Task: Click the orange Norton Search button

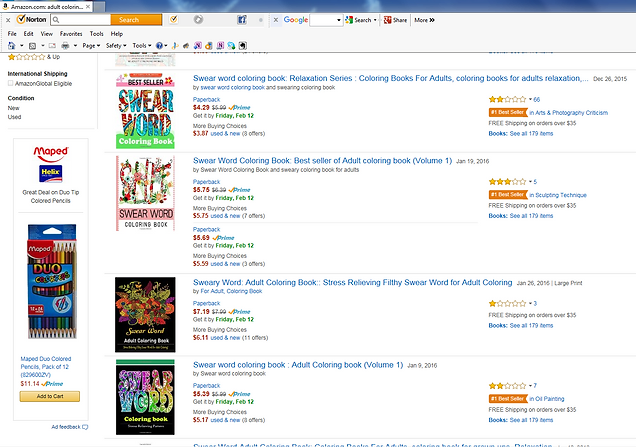Action: pos(136,19)
